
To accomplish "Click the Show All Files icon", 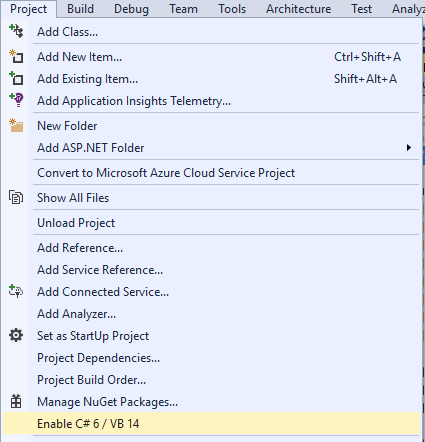I will point(16,197).
